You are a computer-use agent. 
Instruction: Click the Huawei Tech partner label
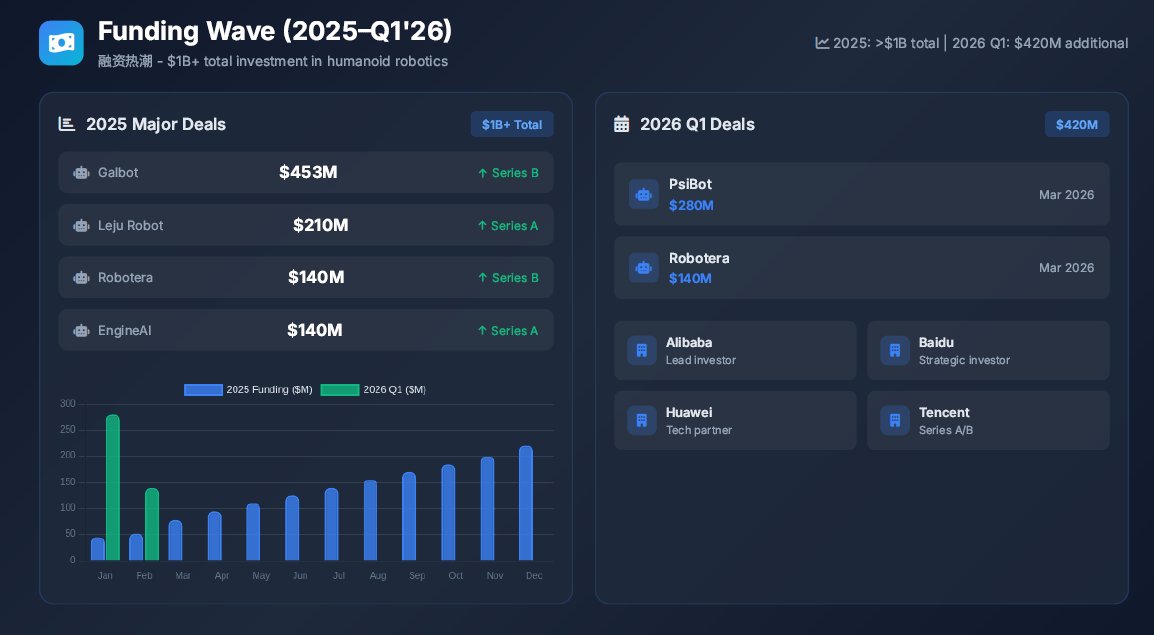[698, 430]
